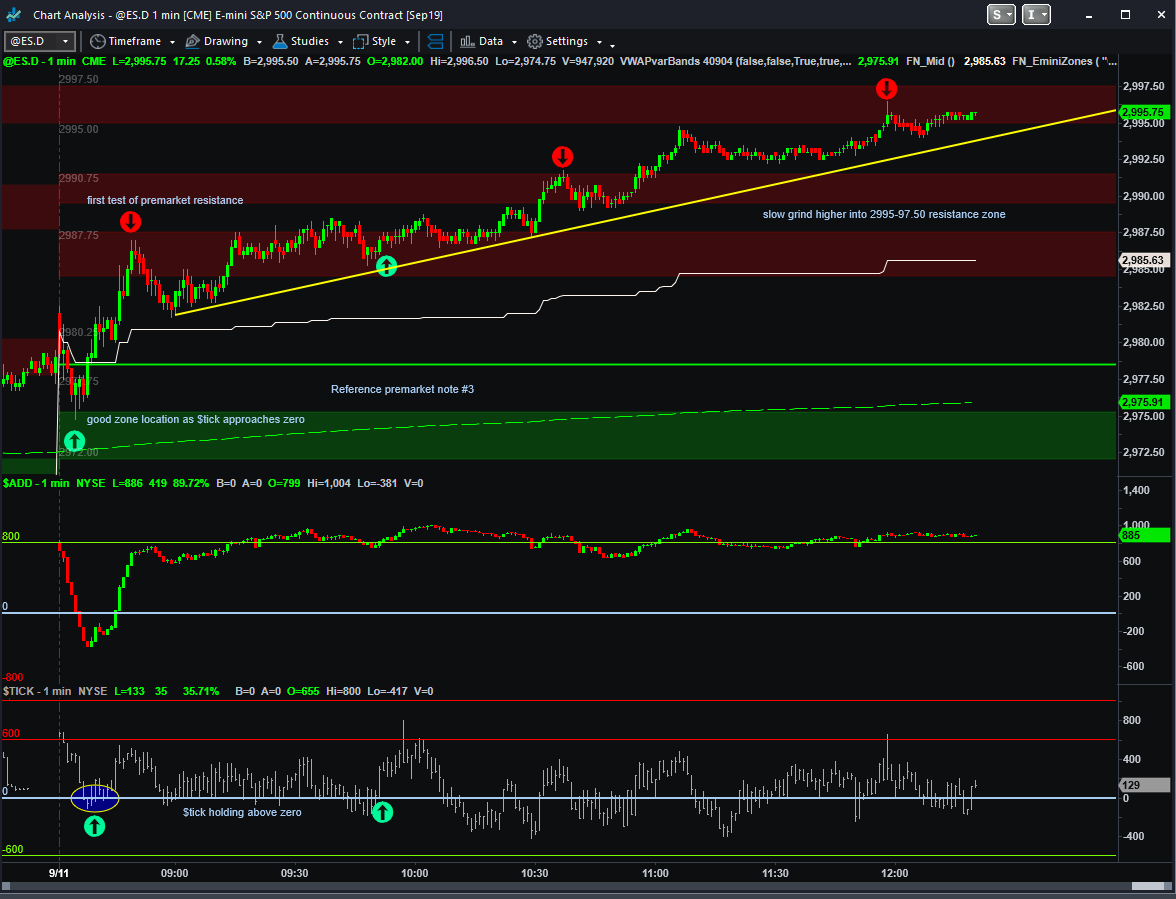Click 'Reference premarket note #3' annotation
Image resolution: width=1176 pixels, height=899 pixels.
402,389
